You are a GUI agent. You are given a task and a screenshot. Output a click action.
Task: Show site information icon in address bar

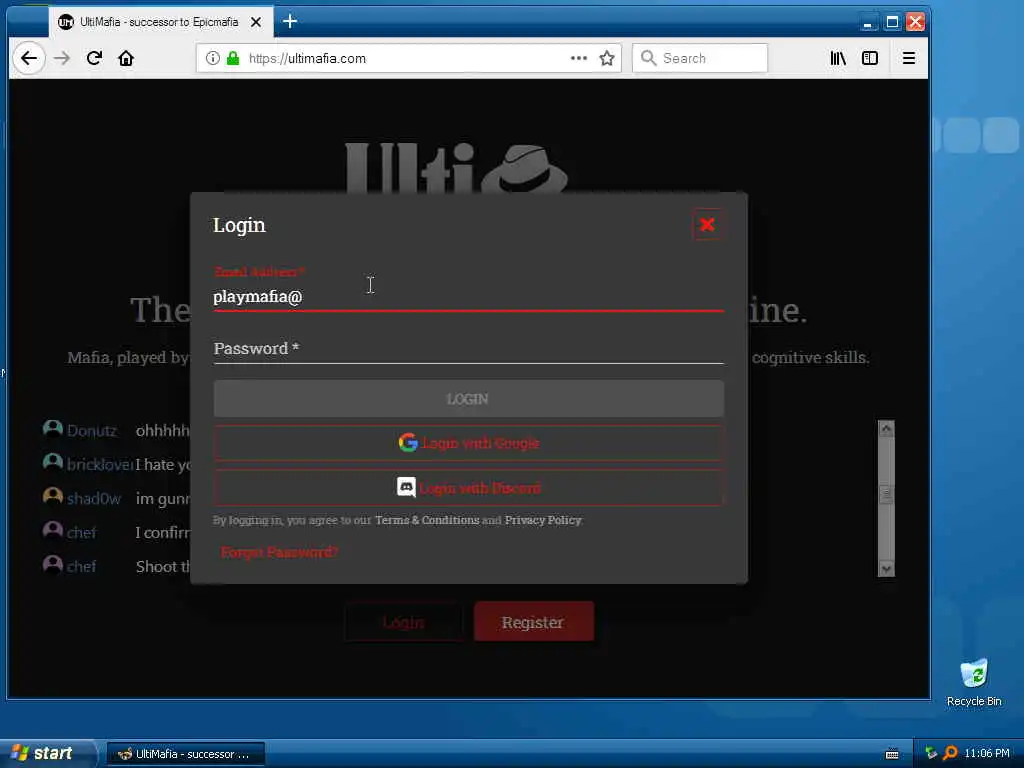pyautogui.click(x=213, y=59)
